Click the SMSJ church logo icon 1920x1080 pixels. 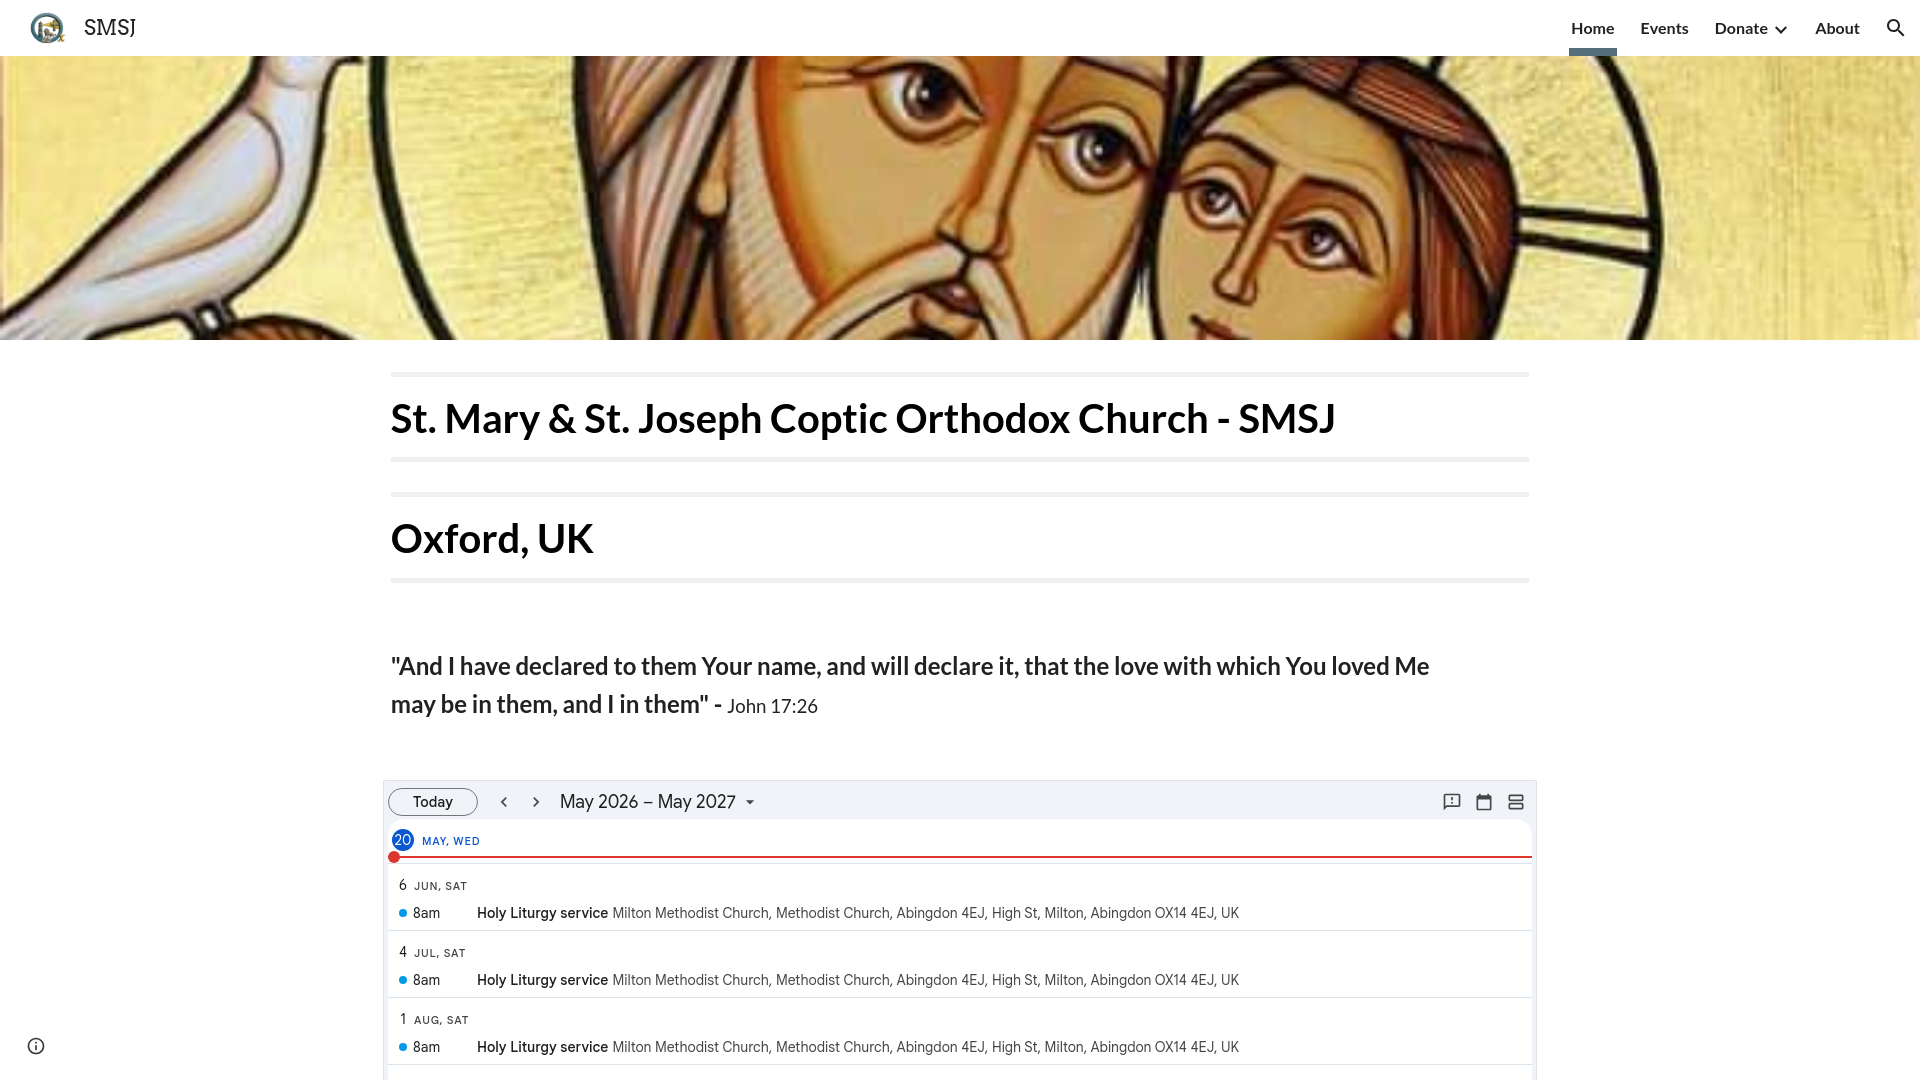click(x=47, y=28)
